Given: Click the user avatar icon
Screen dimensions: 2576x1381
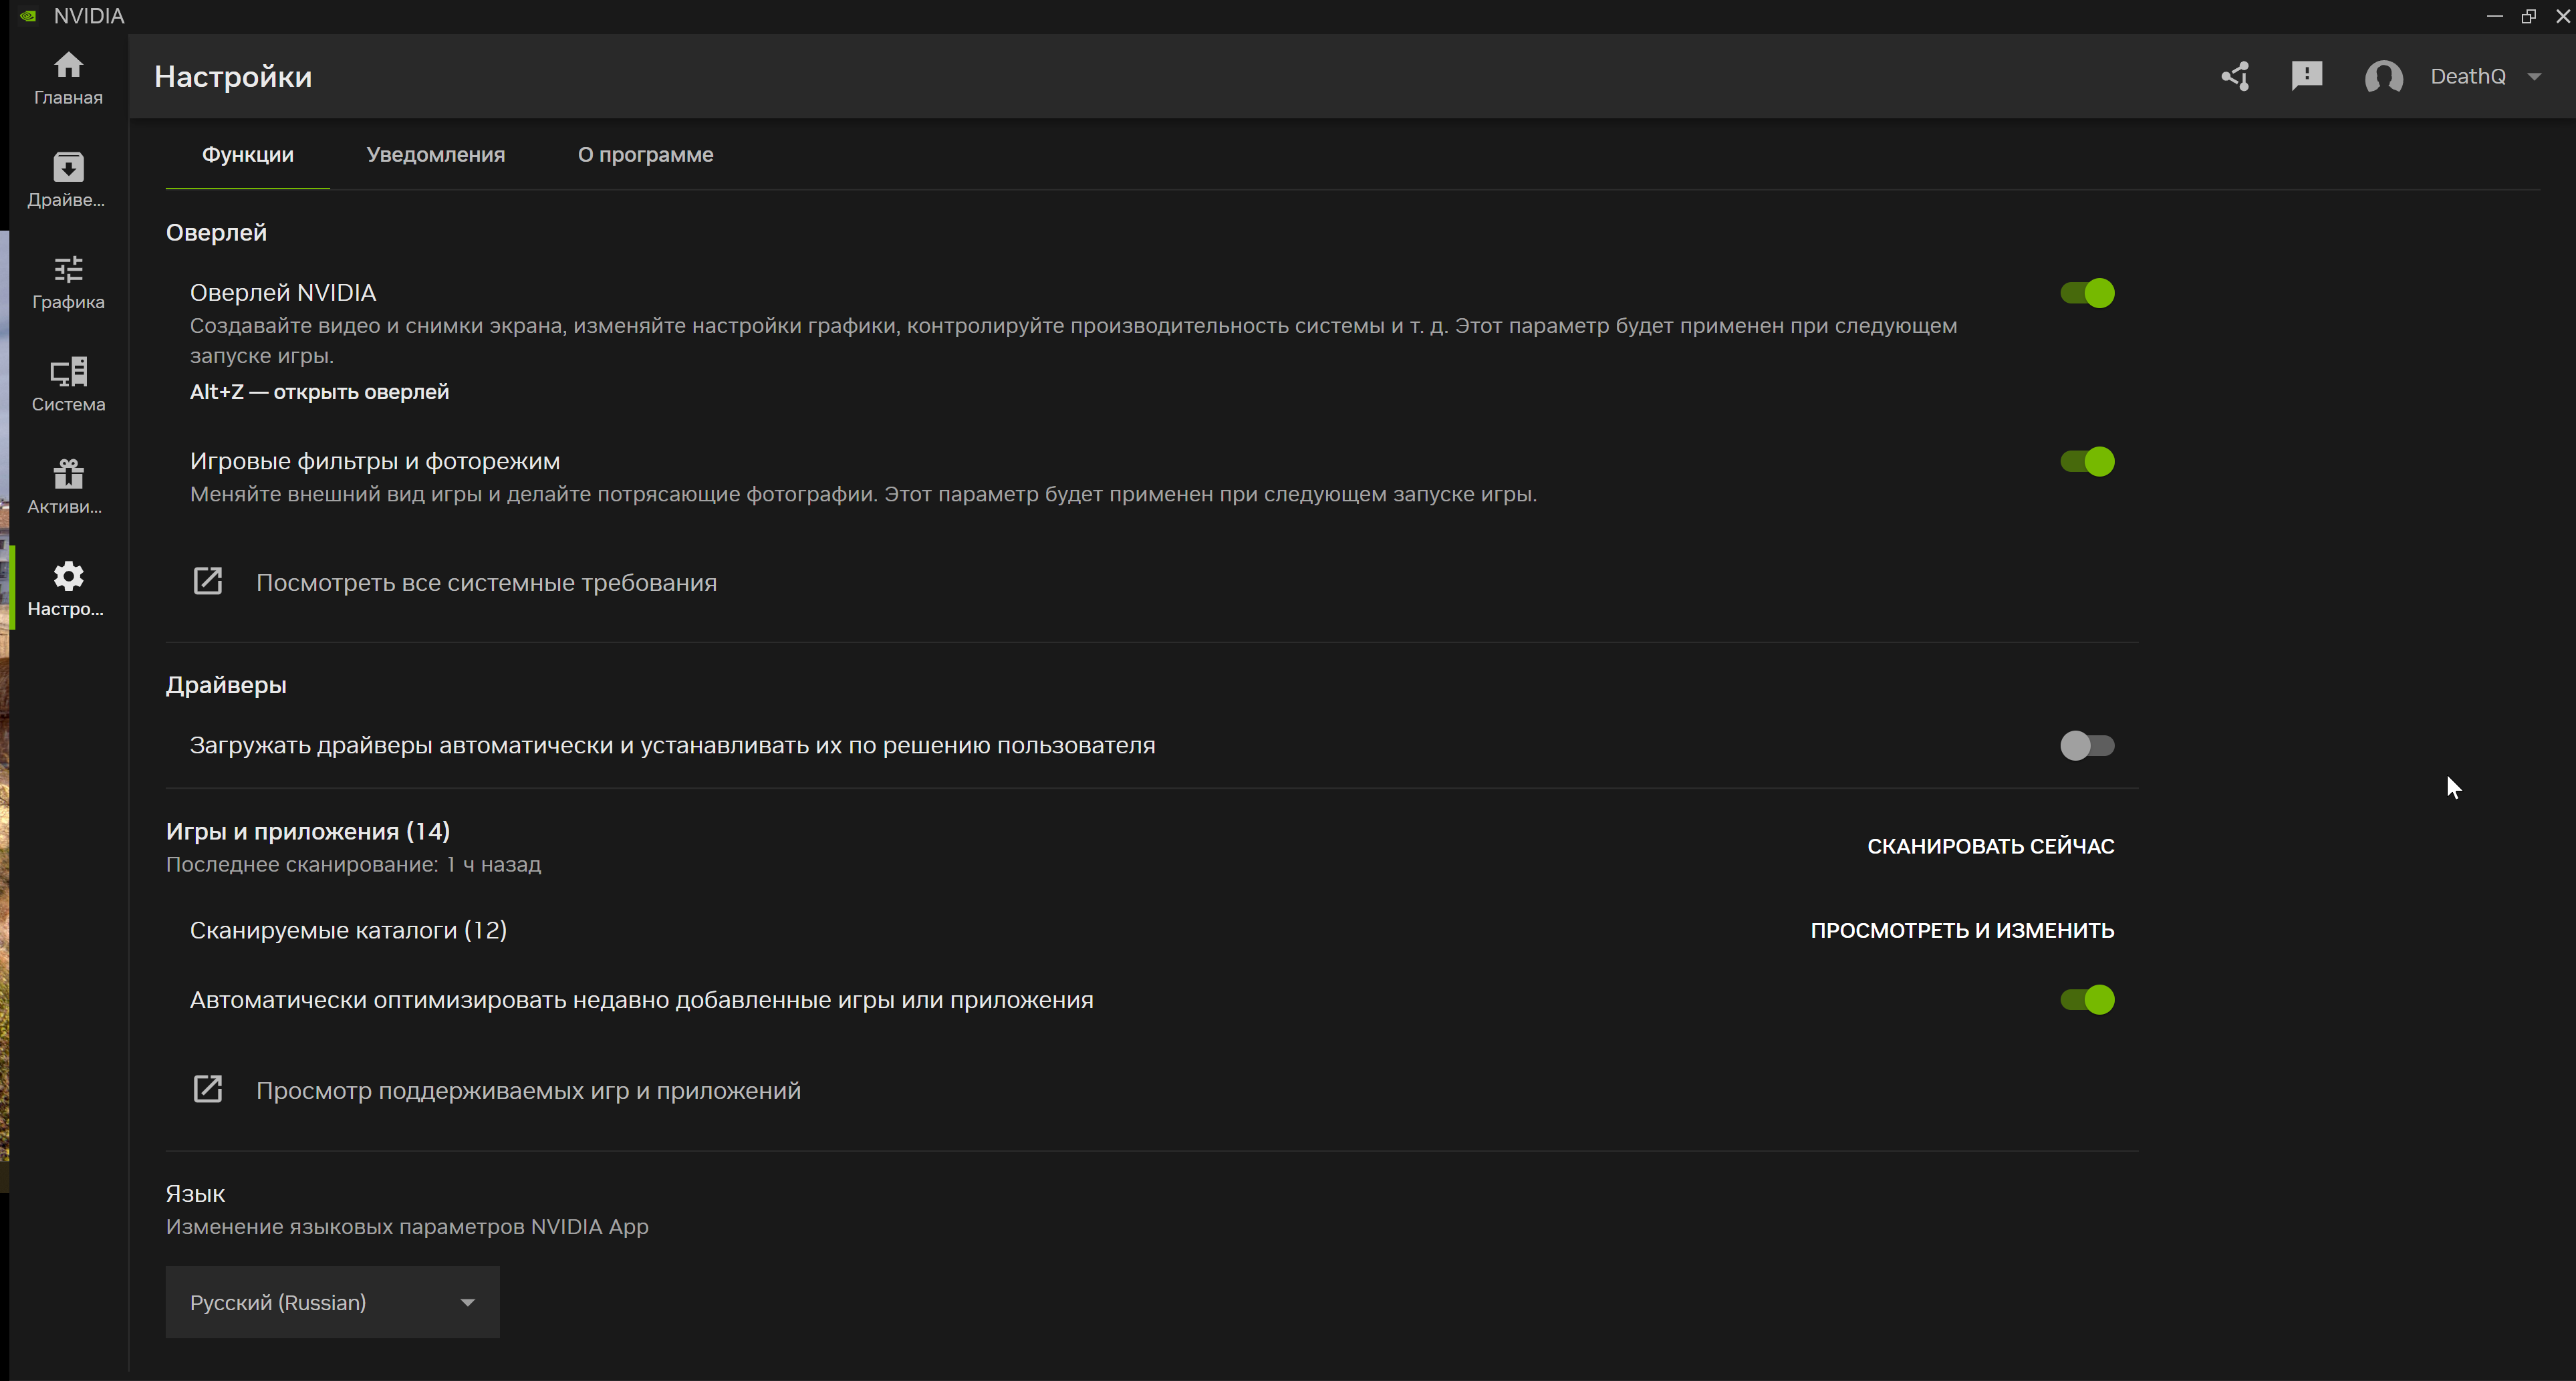Looking at the screenshot, I should 2383,77.
